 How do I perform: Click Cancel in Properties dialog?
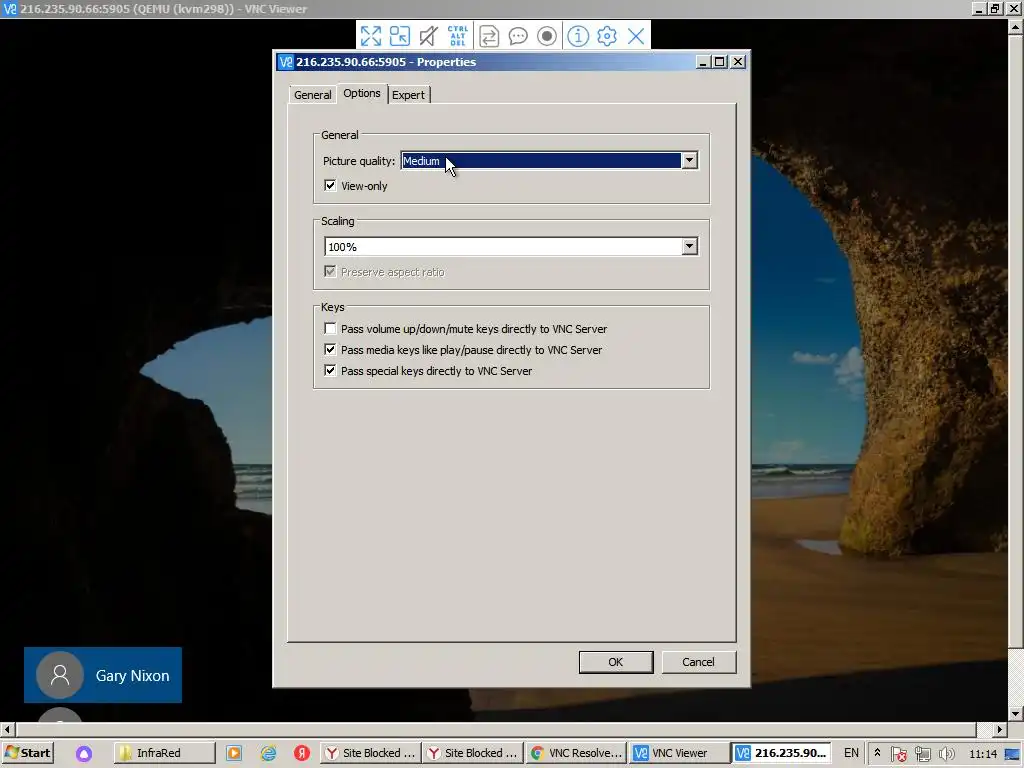point(699,662)
